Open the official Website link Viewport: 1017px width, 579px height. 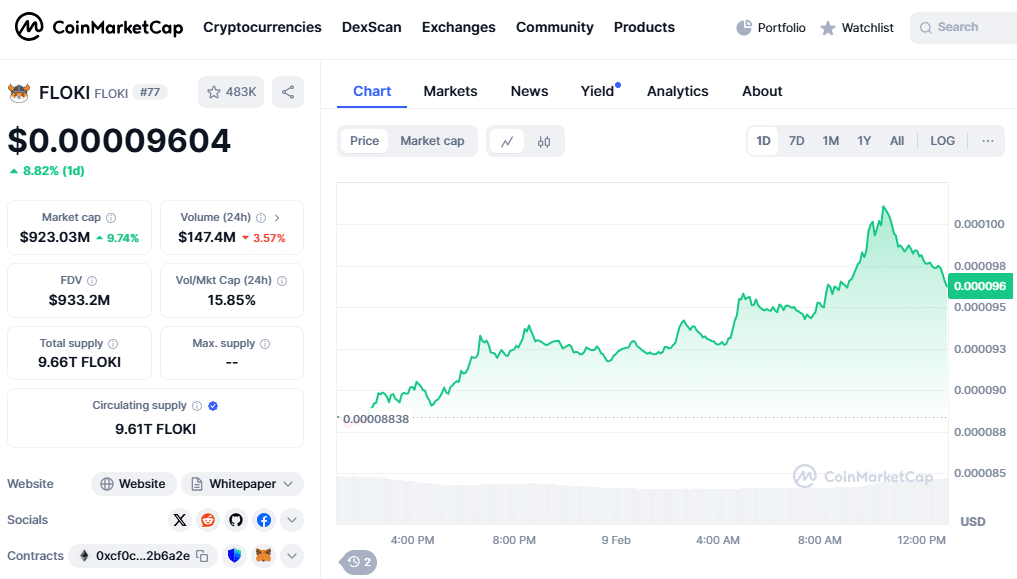coord(134,484)
